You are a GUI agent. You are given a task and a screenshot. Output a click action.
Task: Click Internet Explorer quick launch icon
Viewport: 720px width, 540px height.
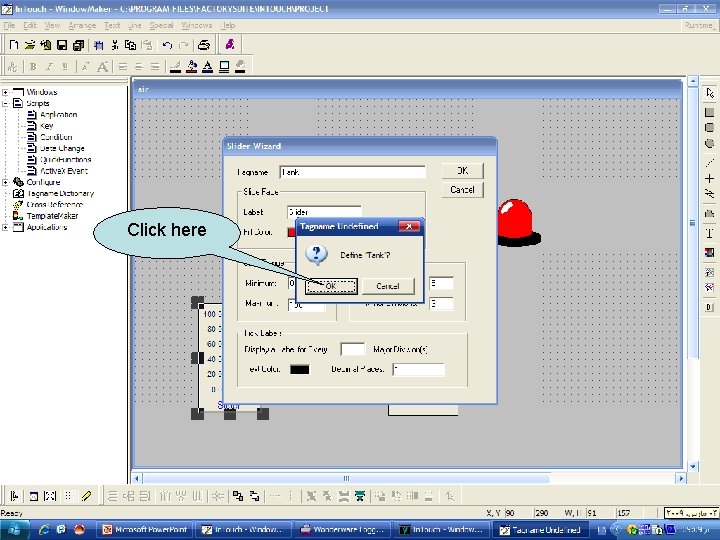coord(44,530)
